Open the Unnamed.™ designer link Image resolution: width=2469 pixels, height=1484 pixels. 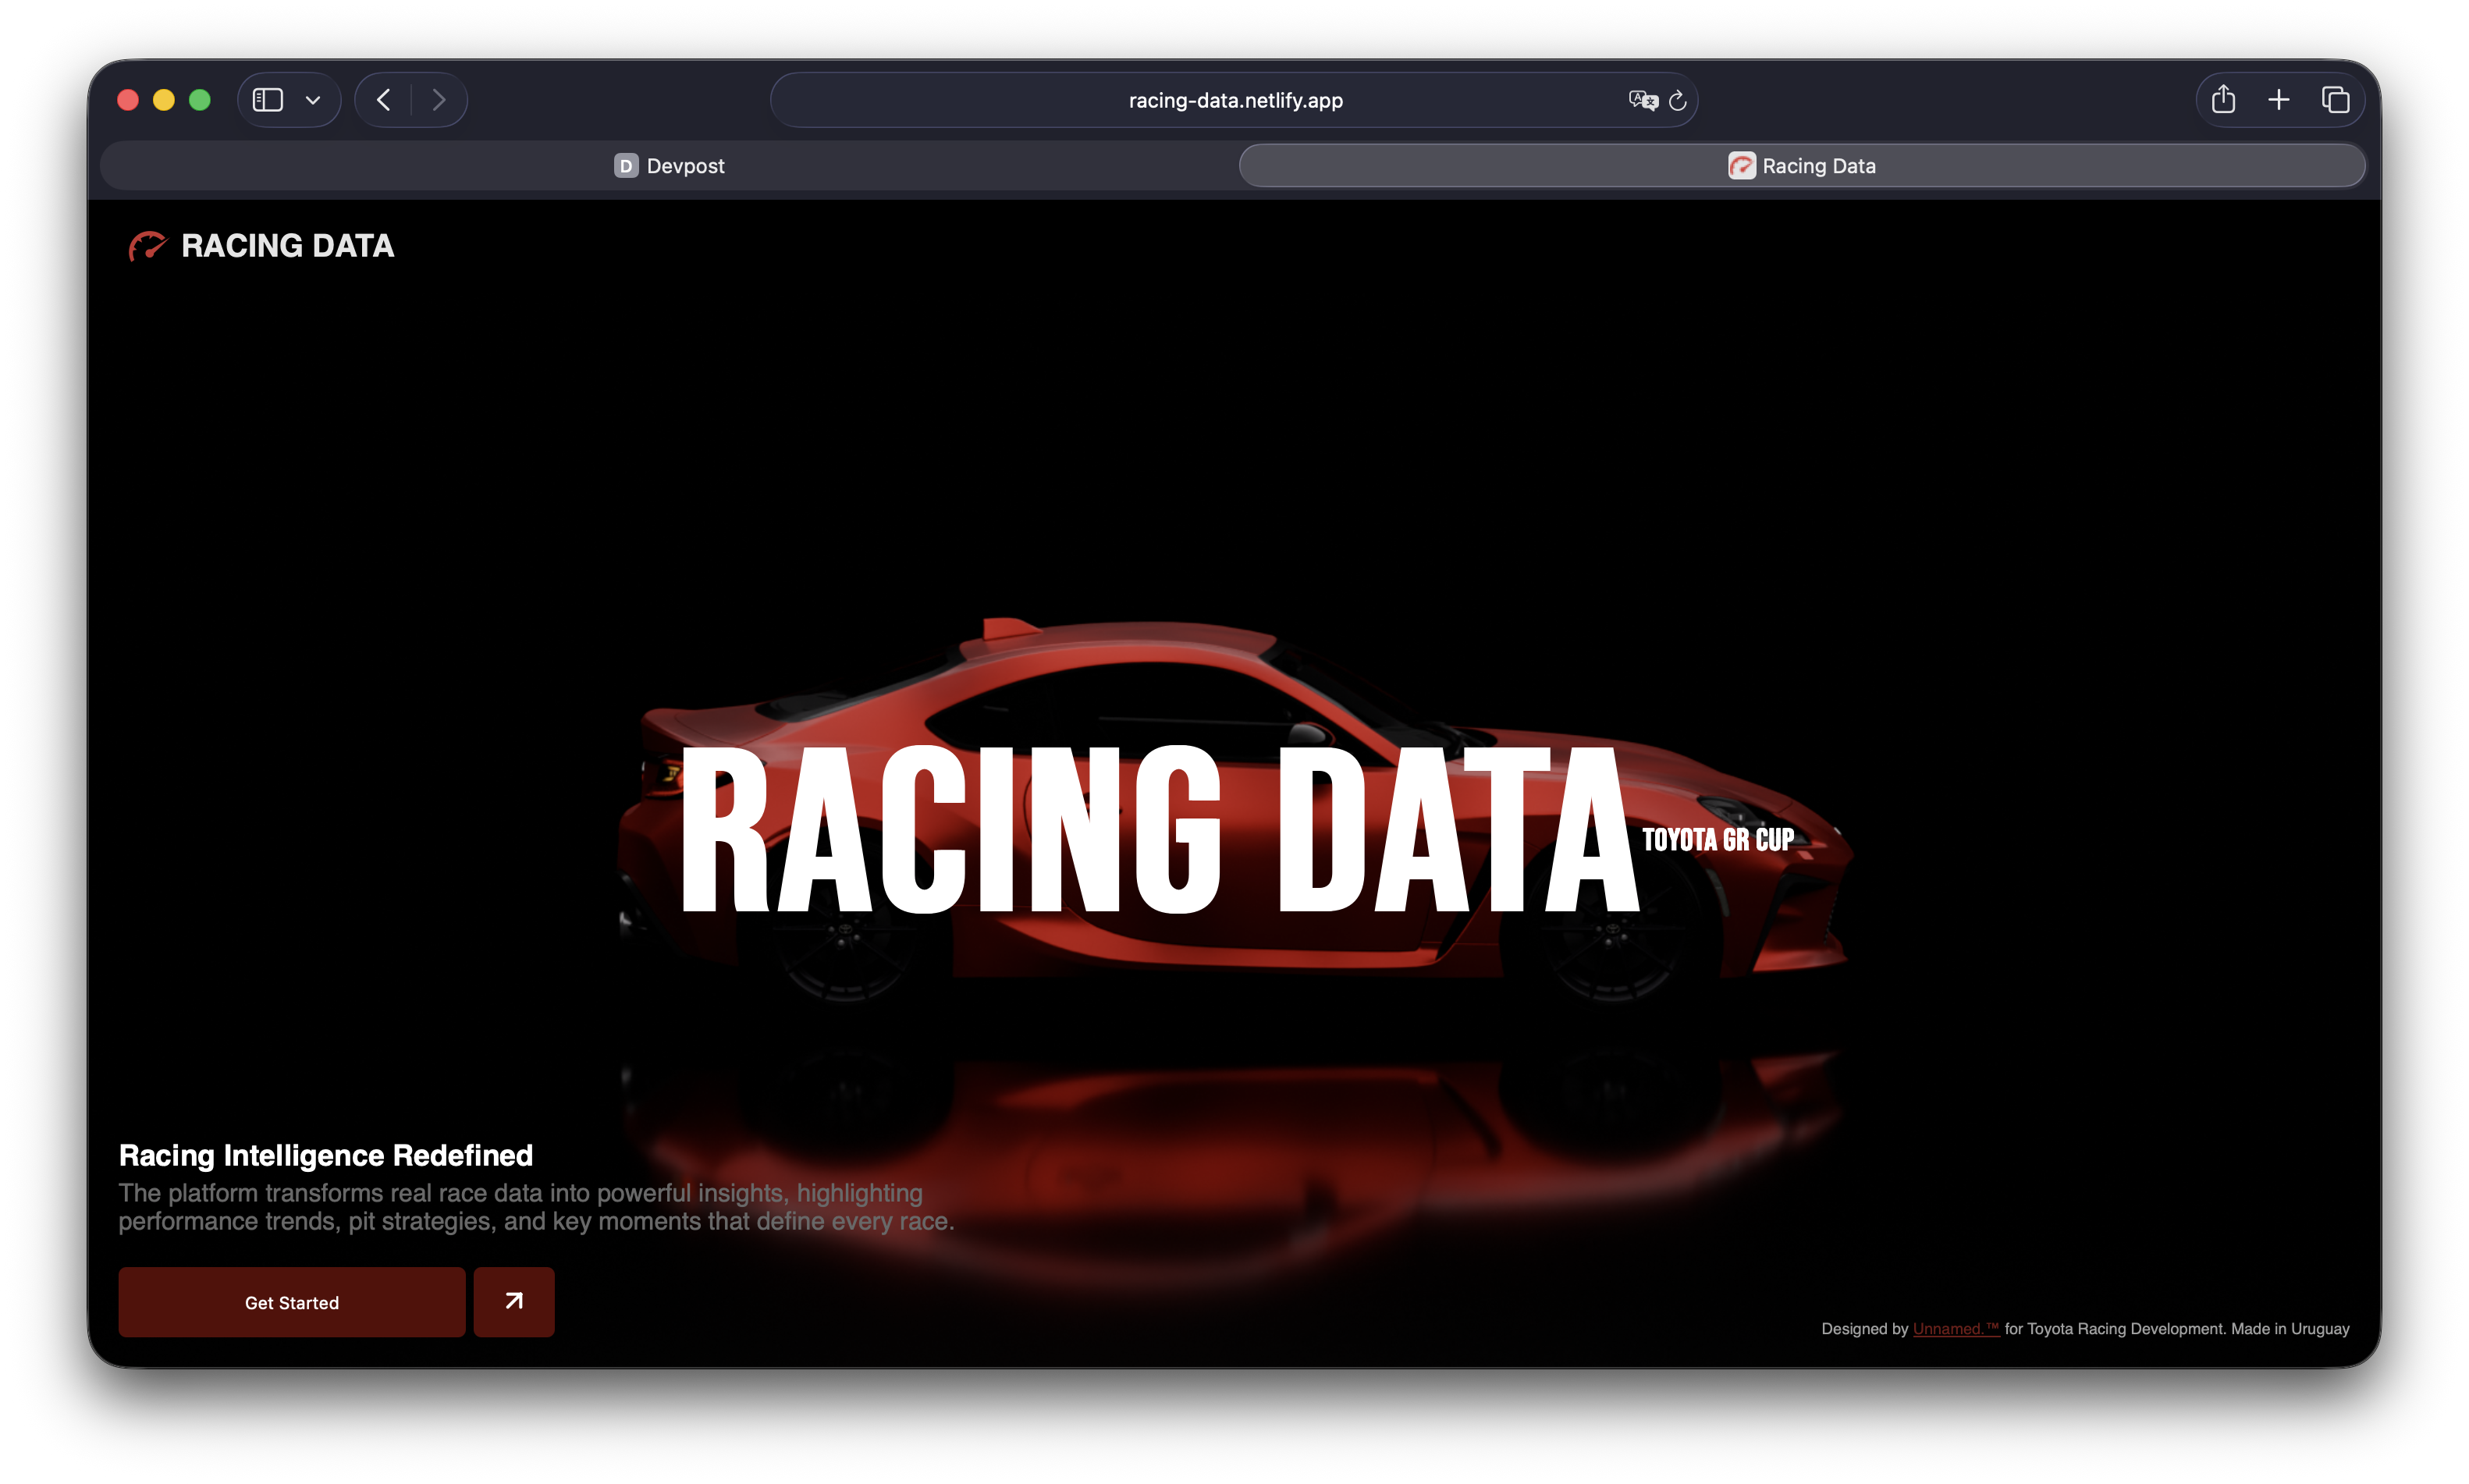tap(1955, 1329)
